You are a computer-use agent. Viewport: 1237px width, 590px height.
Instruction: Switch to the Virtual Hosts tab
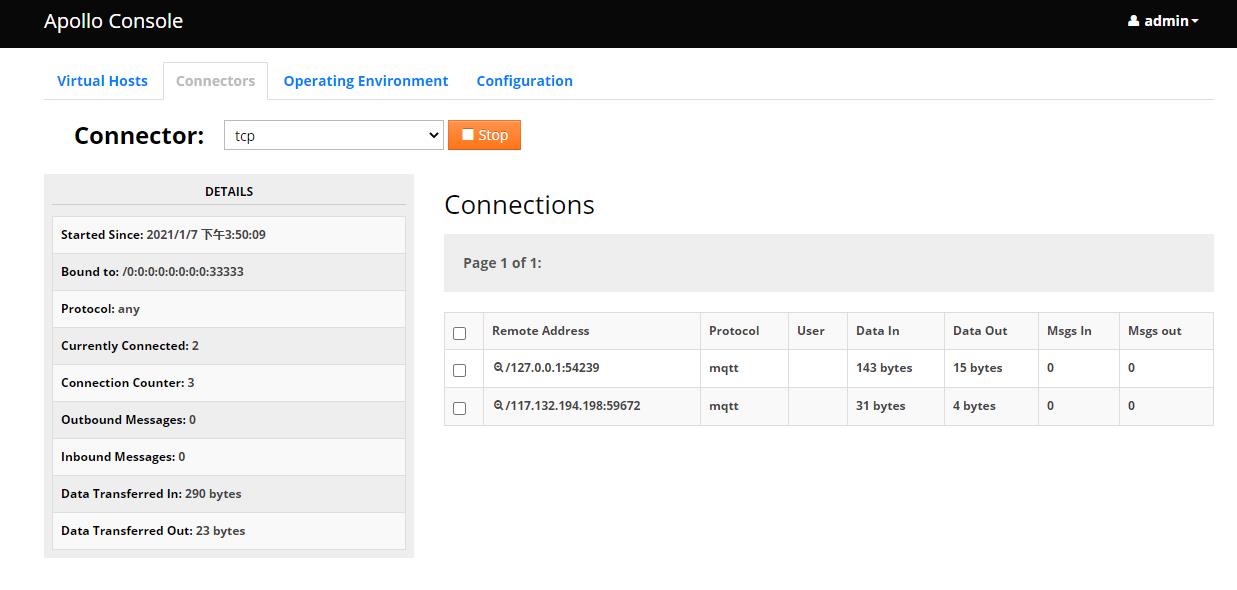(102, 81)
